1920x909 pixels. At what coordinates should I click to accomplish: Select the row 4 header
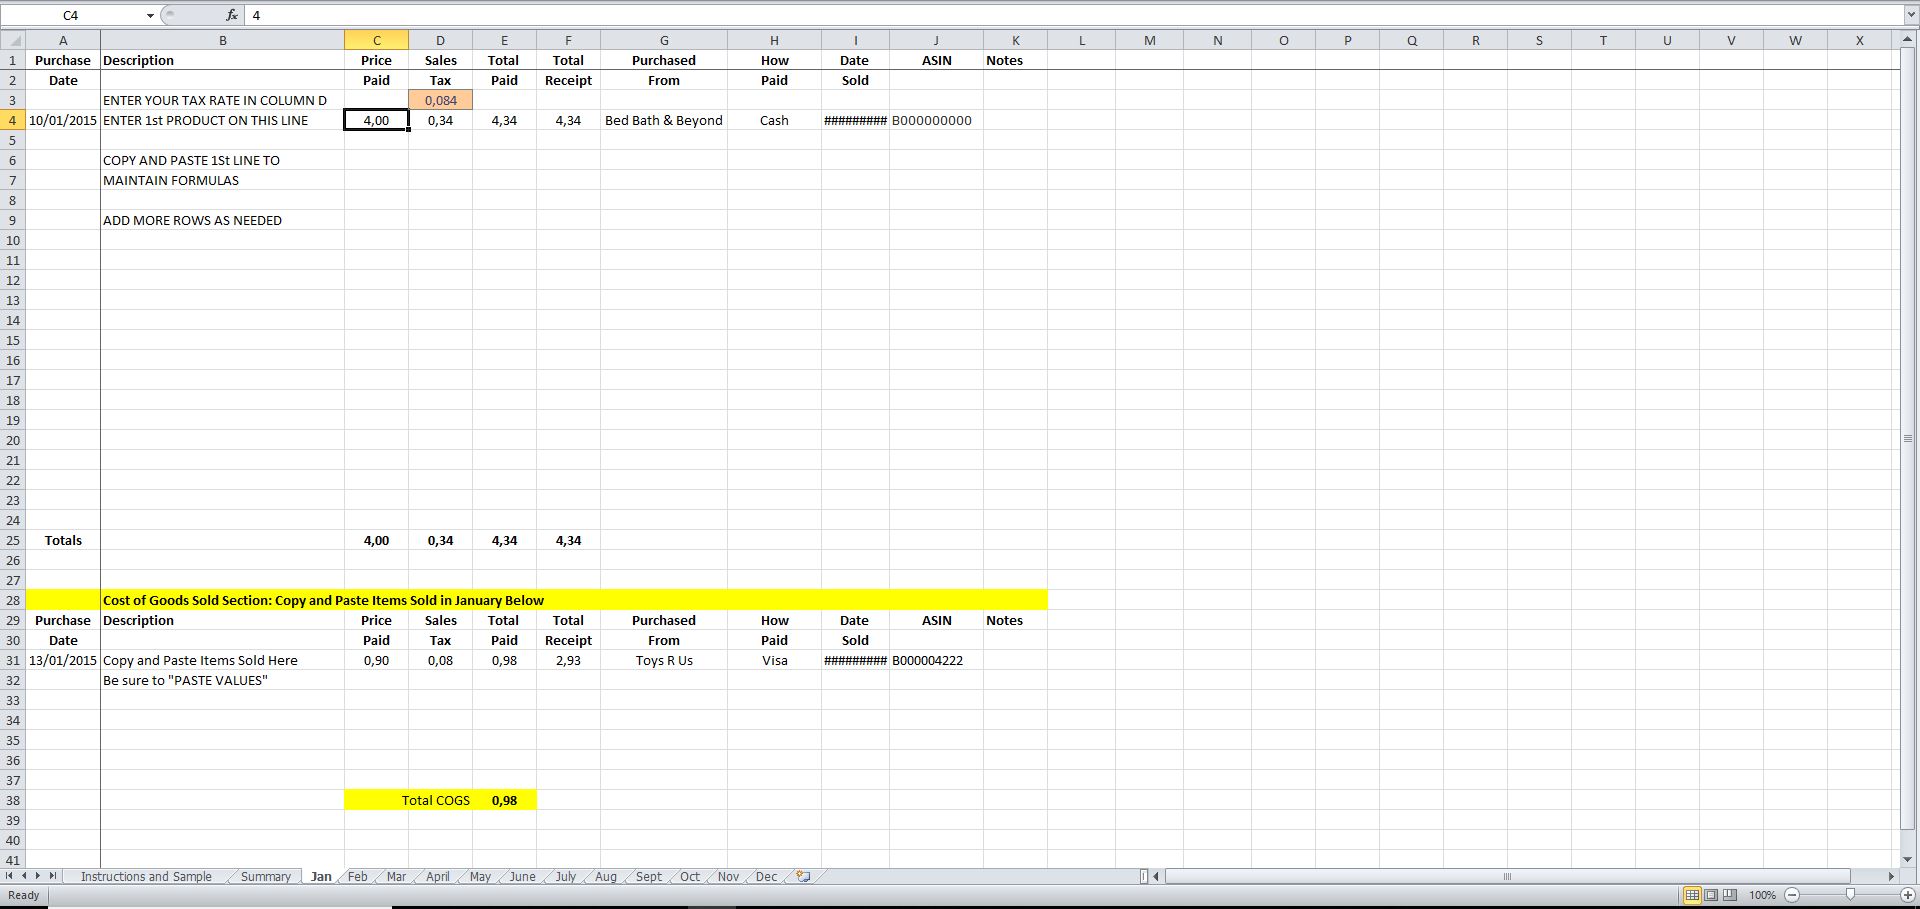pyautogui.click(x=13, y=120)
